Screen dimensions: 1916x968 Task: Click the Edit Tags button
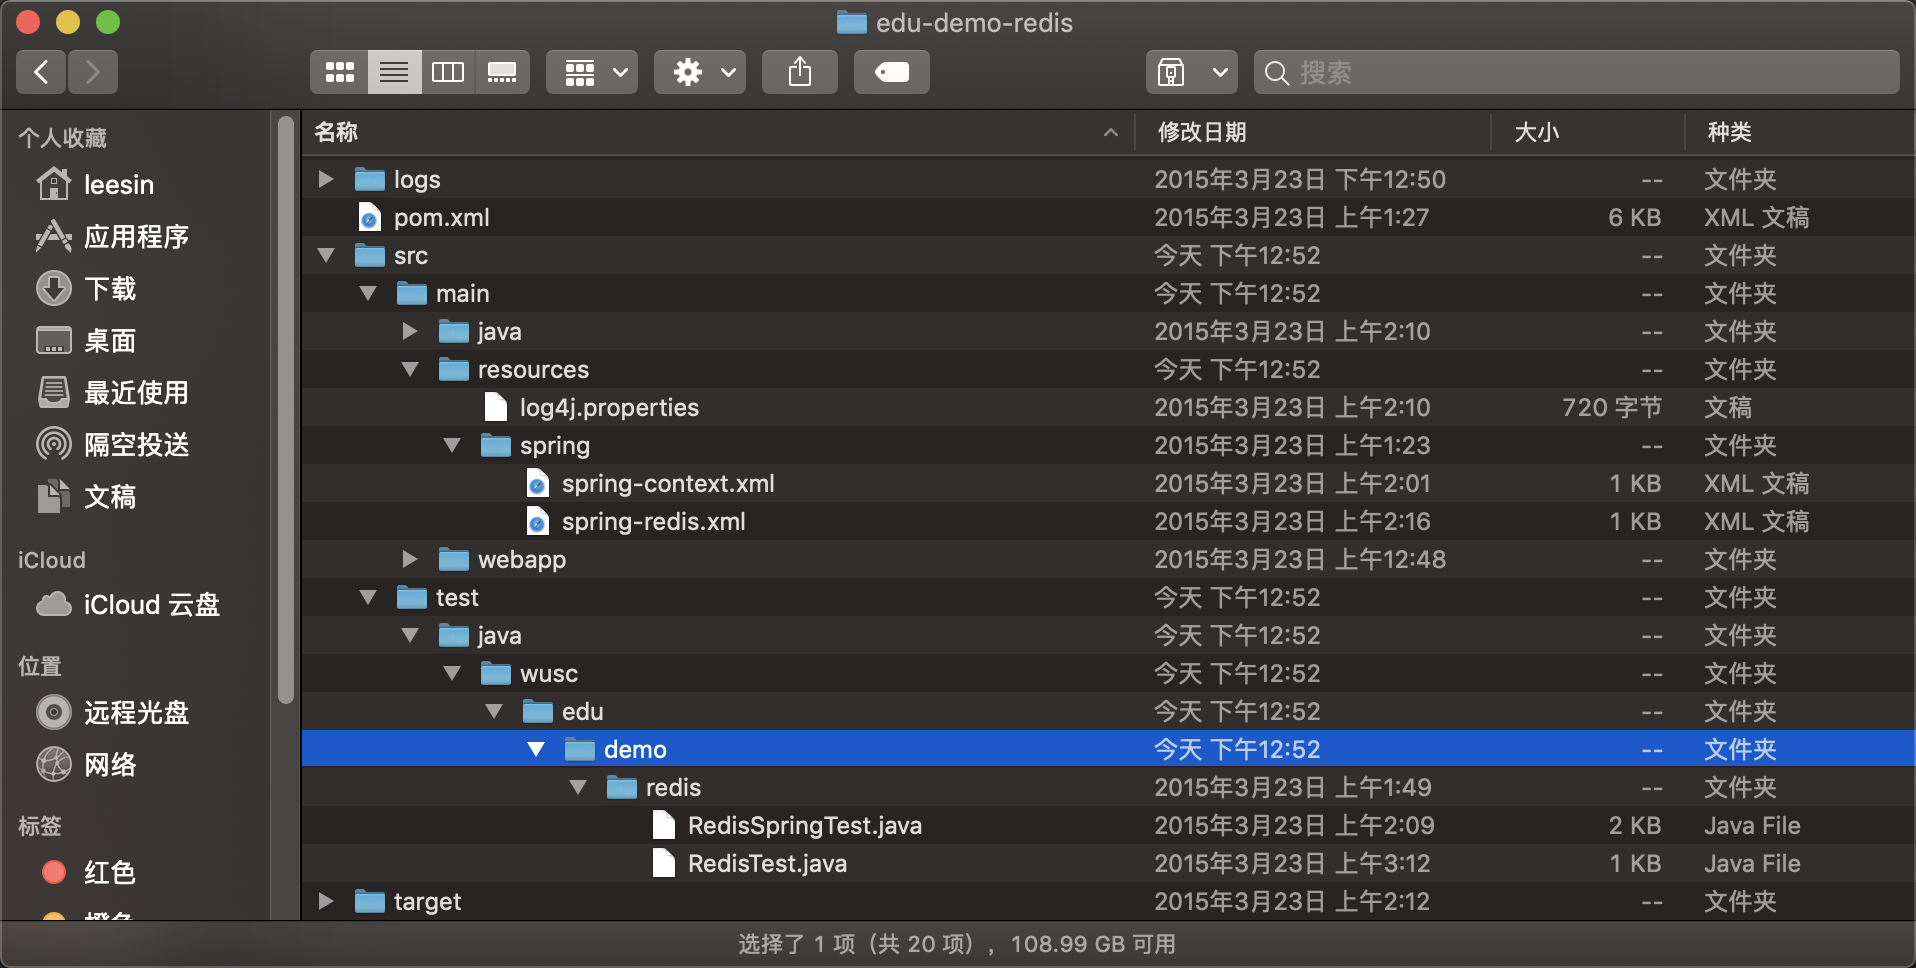892,72
